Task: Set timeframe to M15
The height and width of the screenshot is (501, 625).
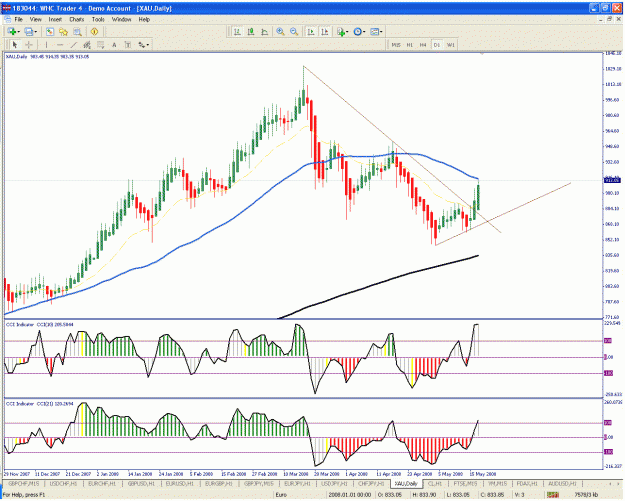Action: coord(396,45)
